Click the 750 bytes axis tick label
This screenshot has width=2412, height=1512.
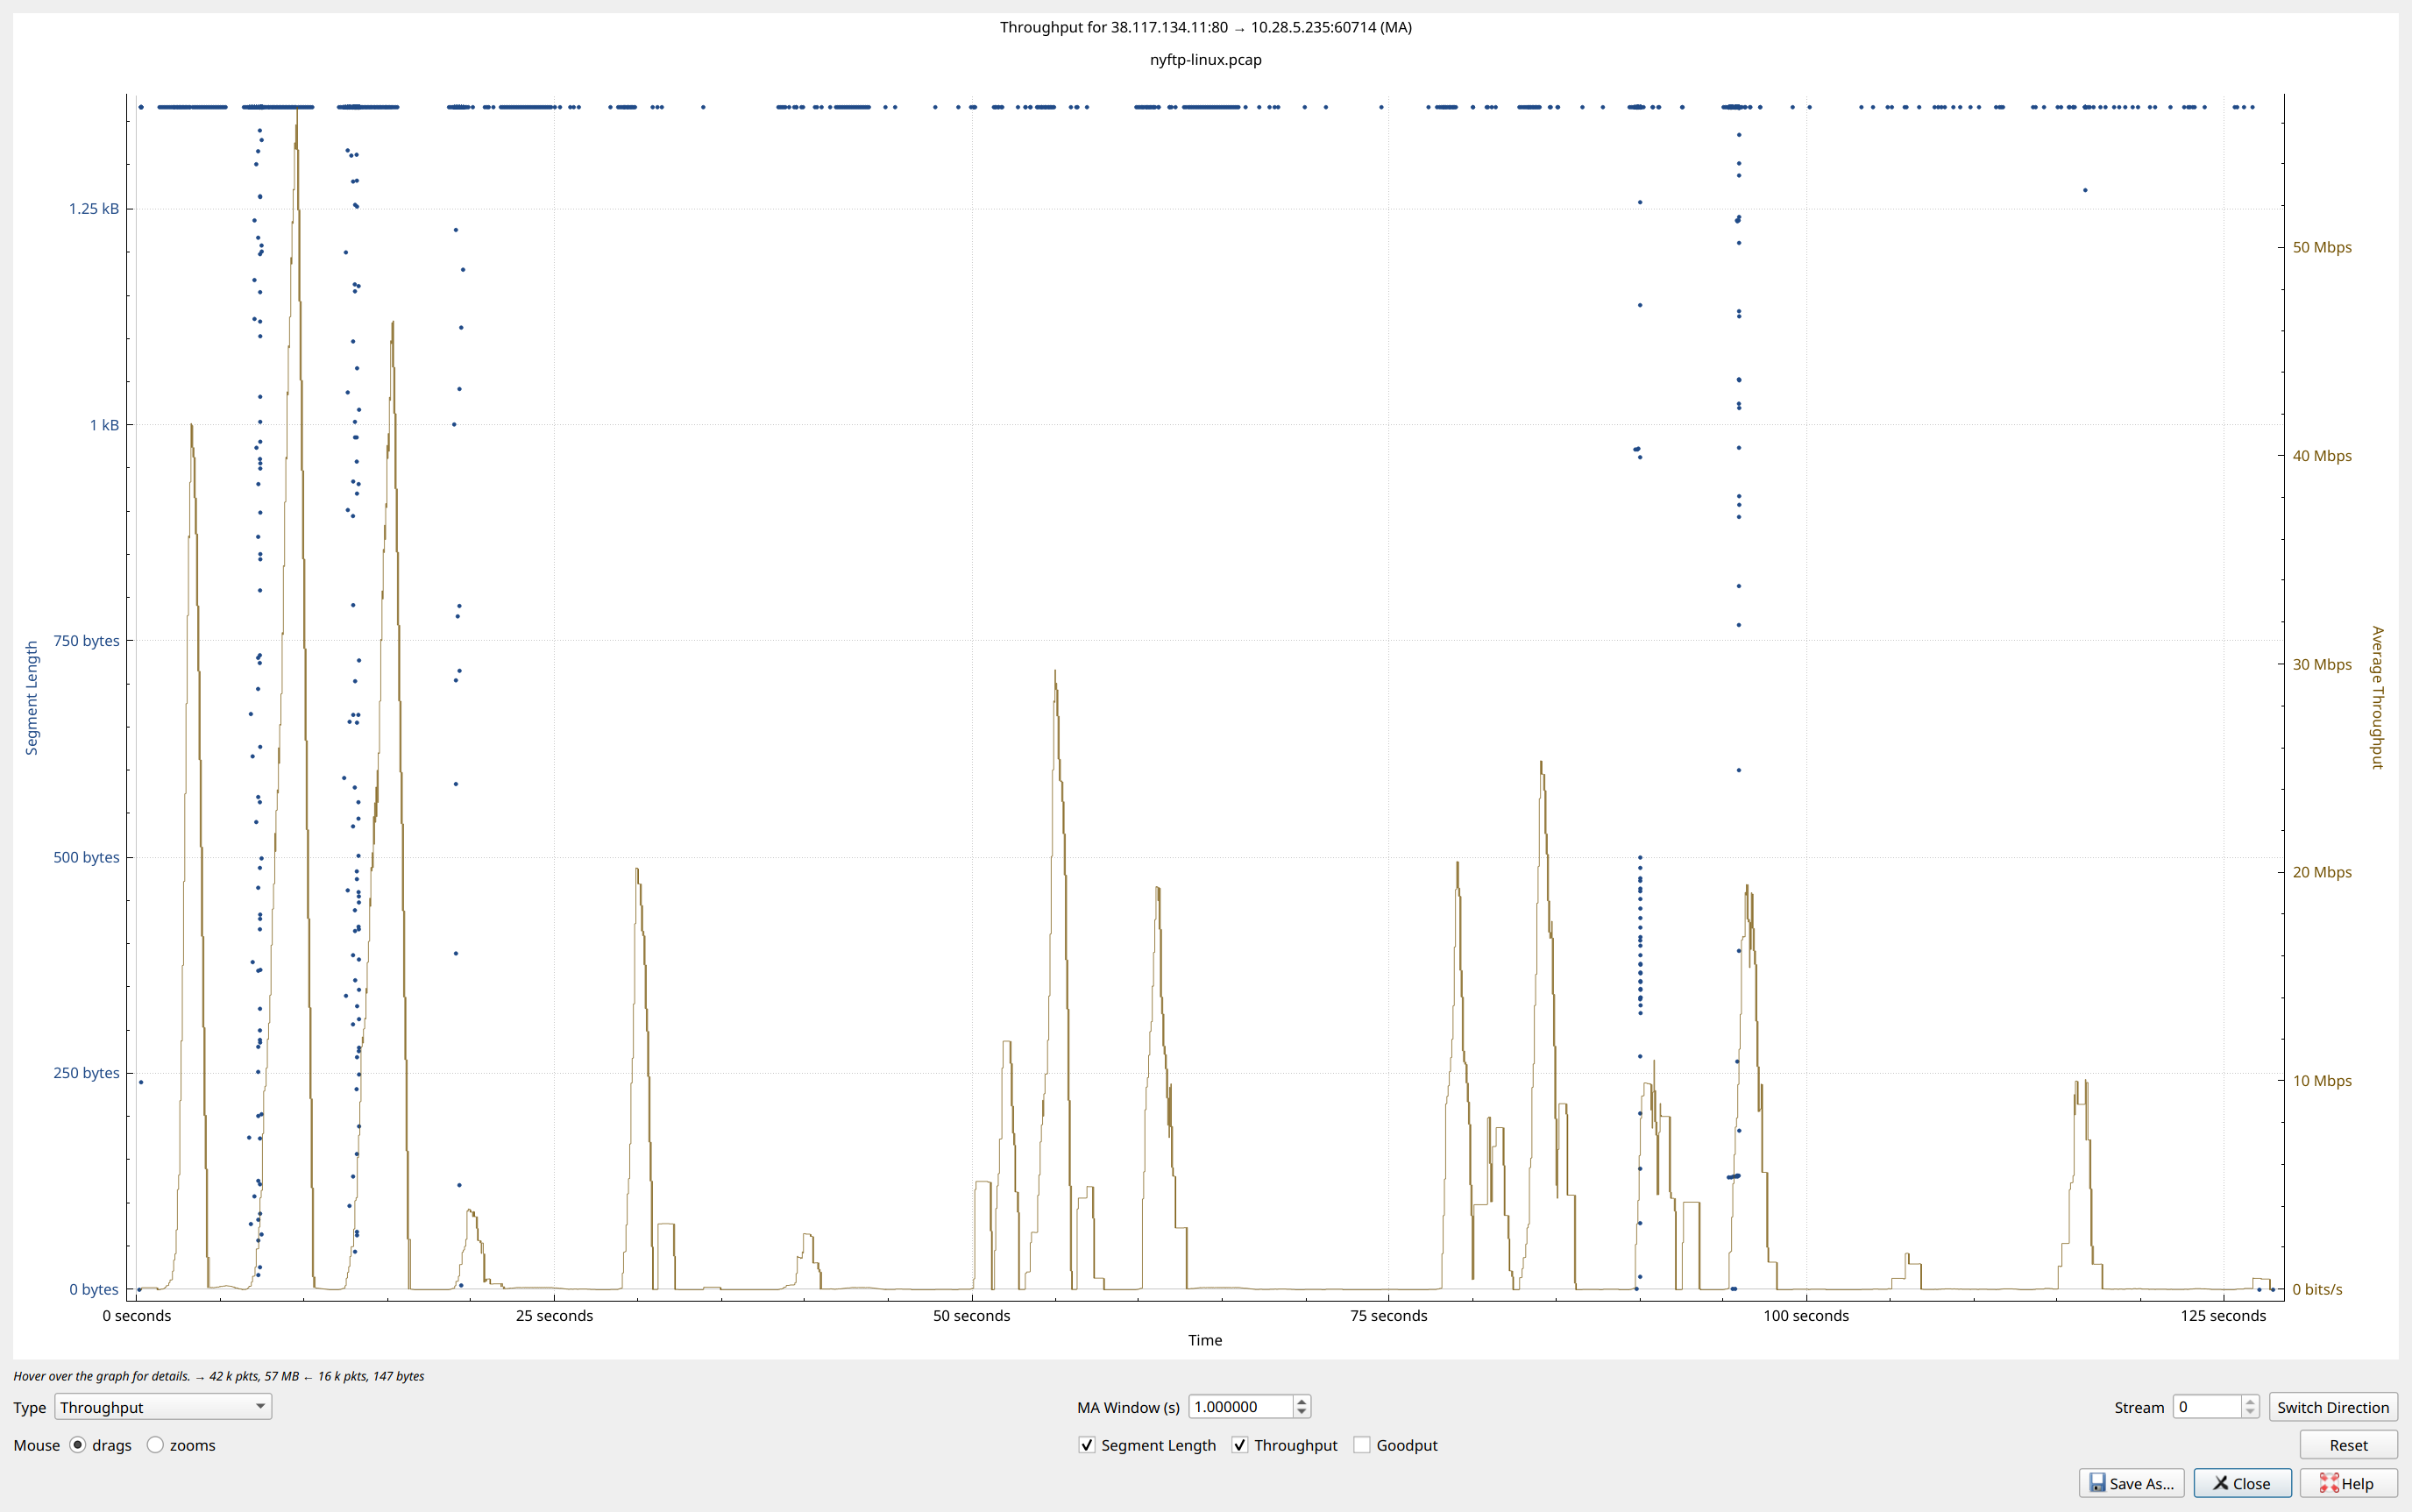tap(86, 641)
